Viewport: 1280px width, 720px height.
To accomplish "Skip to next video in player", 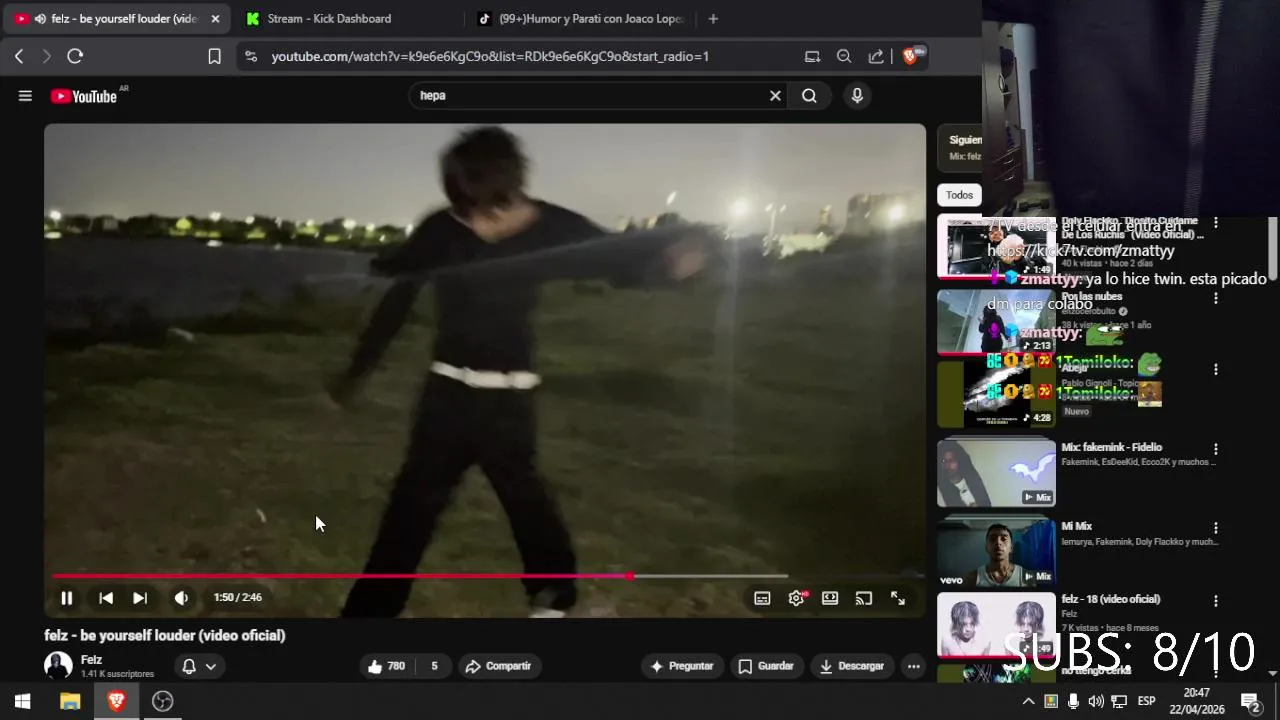I will coord(140,598).
